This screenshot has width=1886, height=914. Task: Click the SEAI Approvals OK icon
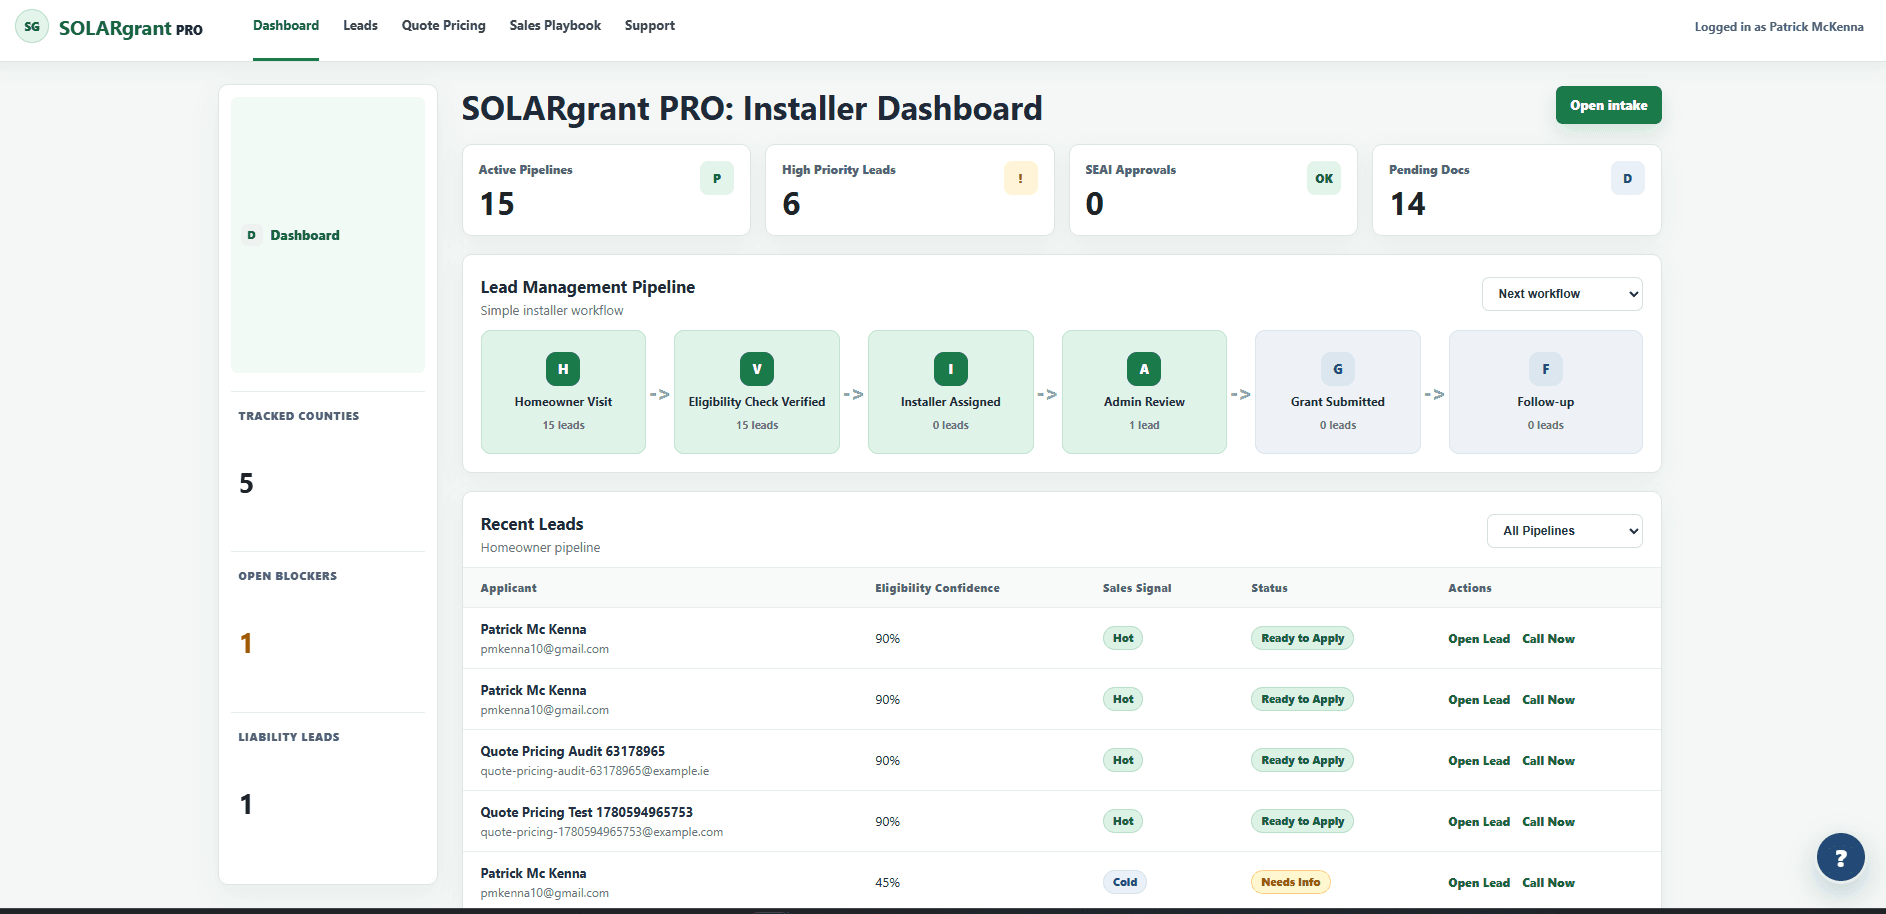click(x=1324, y=178)
